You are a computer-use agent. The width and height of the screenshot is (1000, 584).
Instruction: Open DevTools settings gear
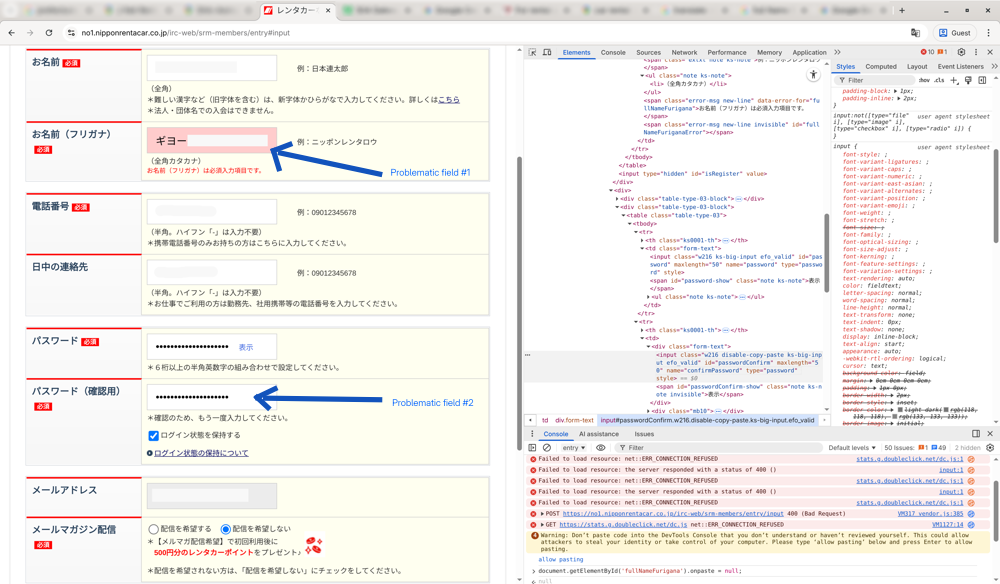[961, 52]
